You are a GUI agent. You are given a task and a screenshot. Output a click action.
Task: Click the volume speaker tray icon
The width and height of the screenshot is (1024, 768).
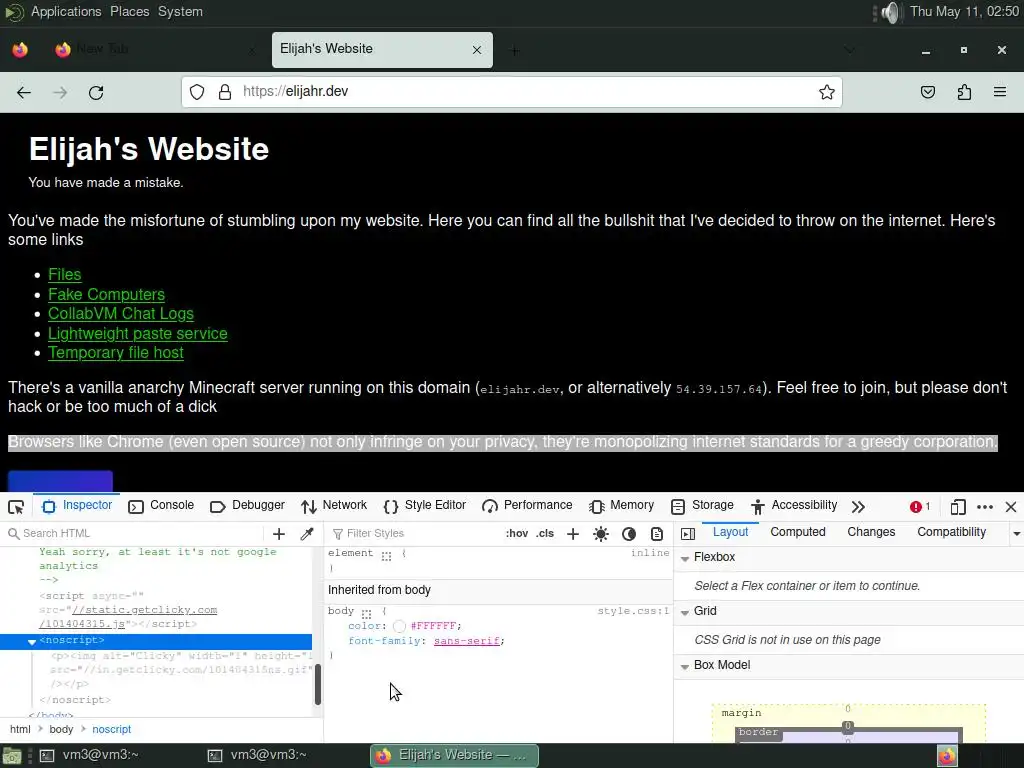point(889,12)
